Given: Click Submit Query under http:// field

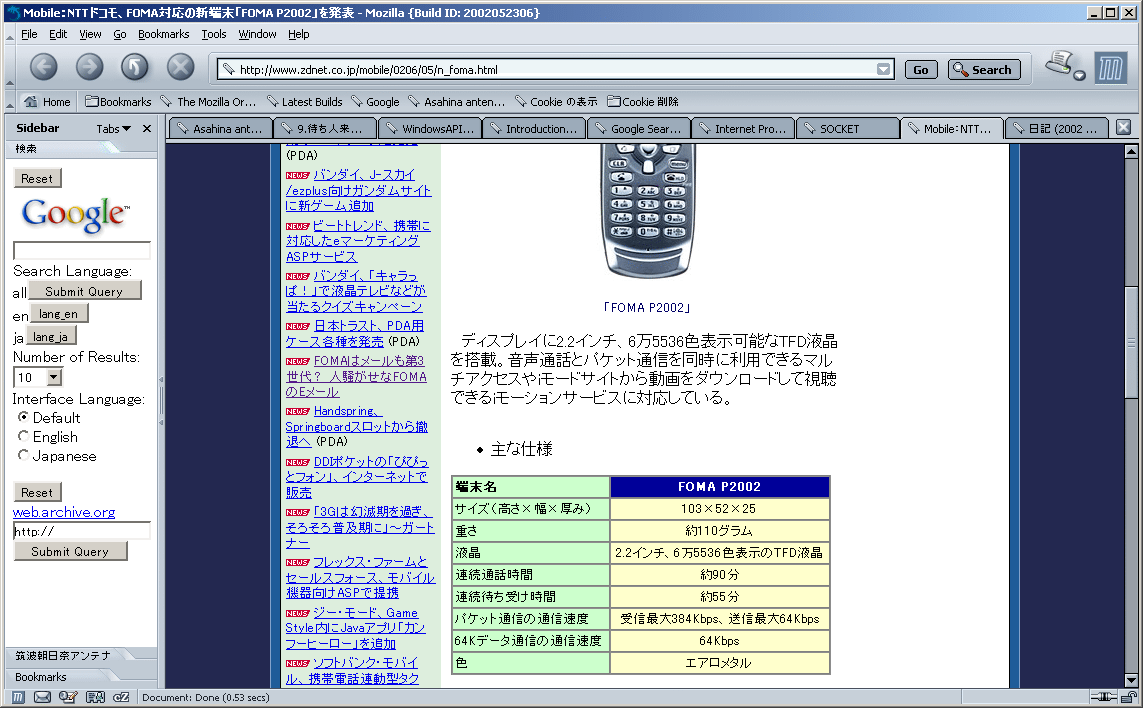Looking at the screenshot, I should pyautogui.click(x=70, y=551).
